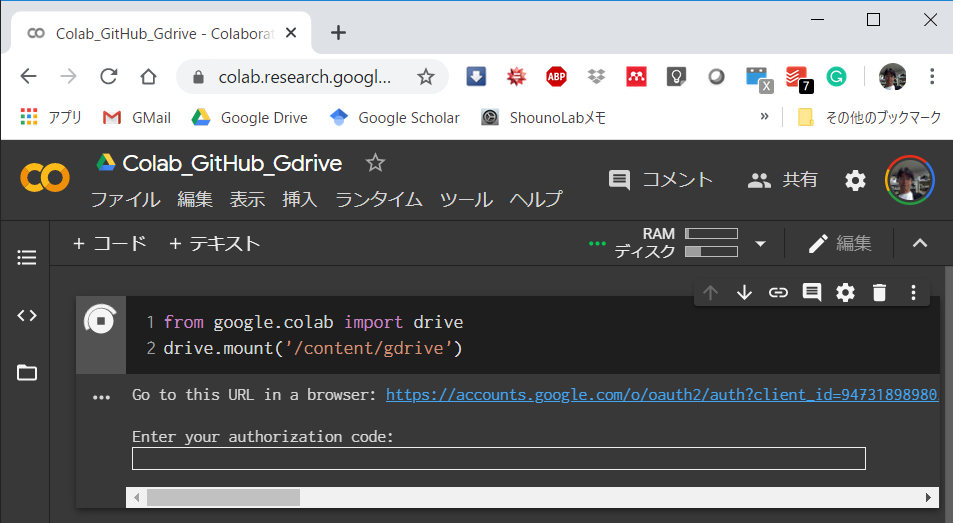Image resolution: width=953 pixels, height=523 pixels.
Task: Open the アプリ apps shortcut
Action: (x=51, y=117)
